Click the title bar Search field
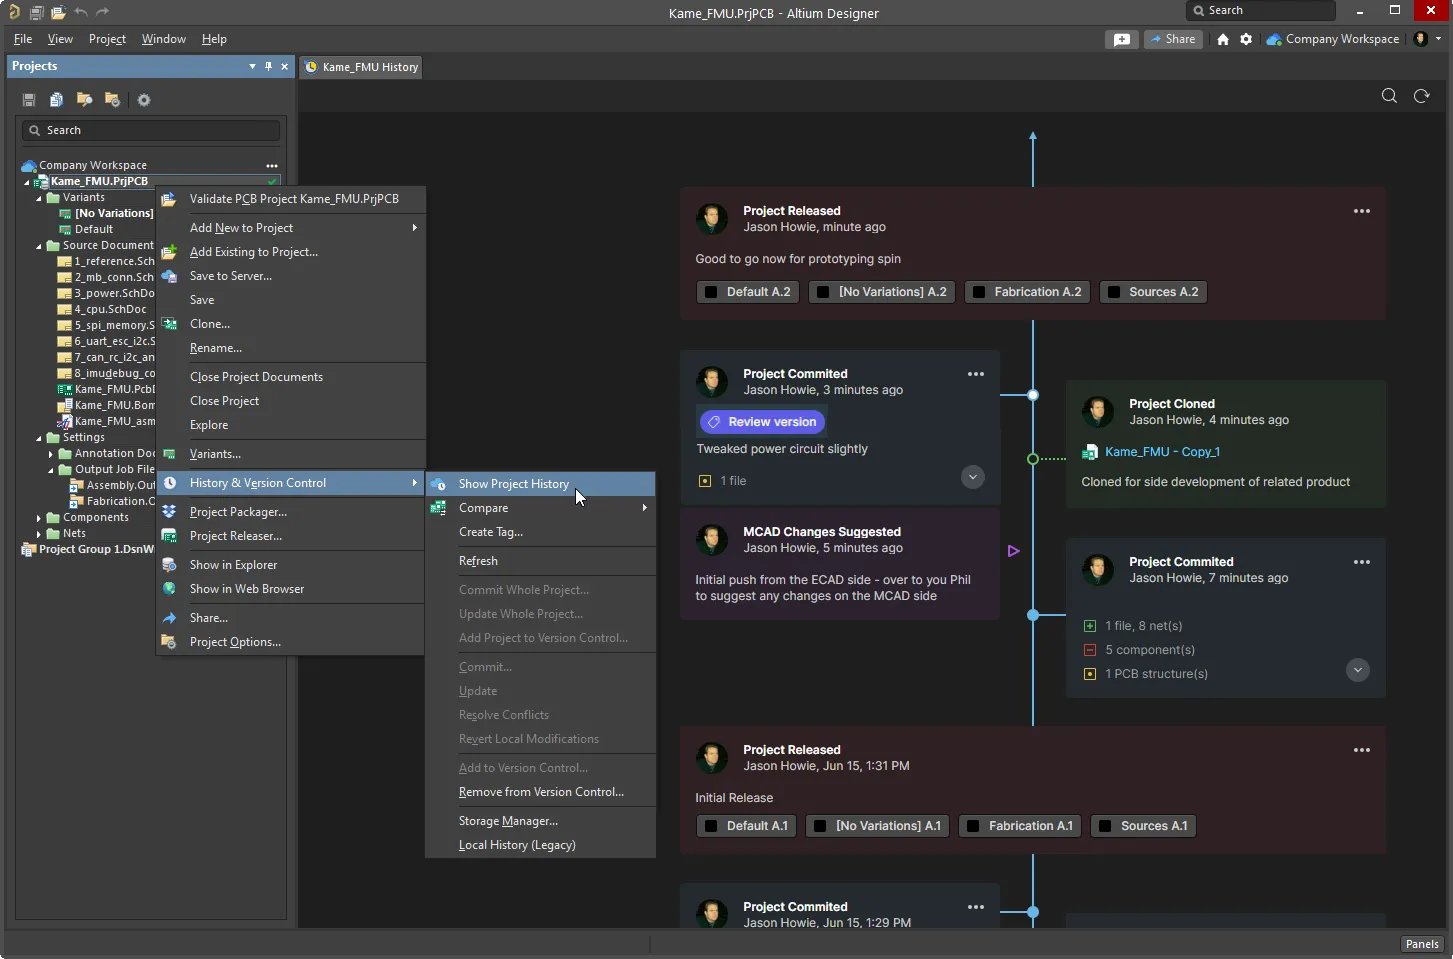The image size is (1453, 959). pyautogui.click(x=1261, y=10)
